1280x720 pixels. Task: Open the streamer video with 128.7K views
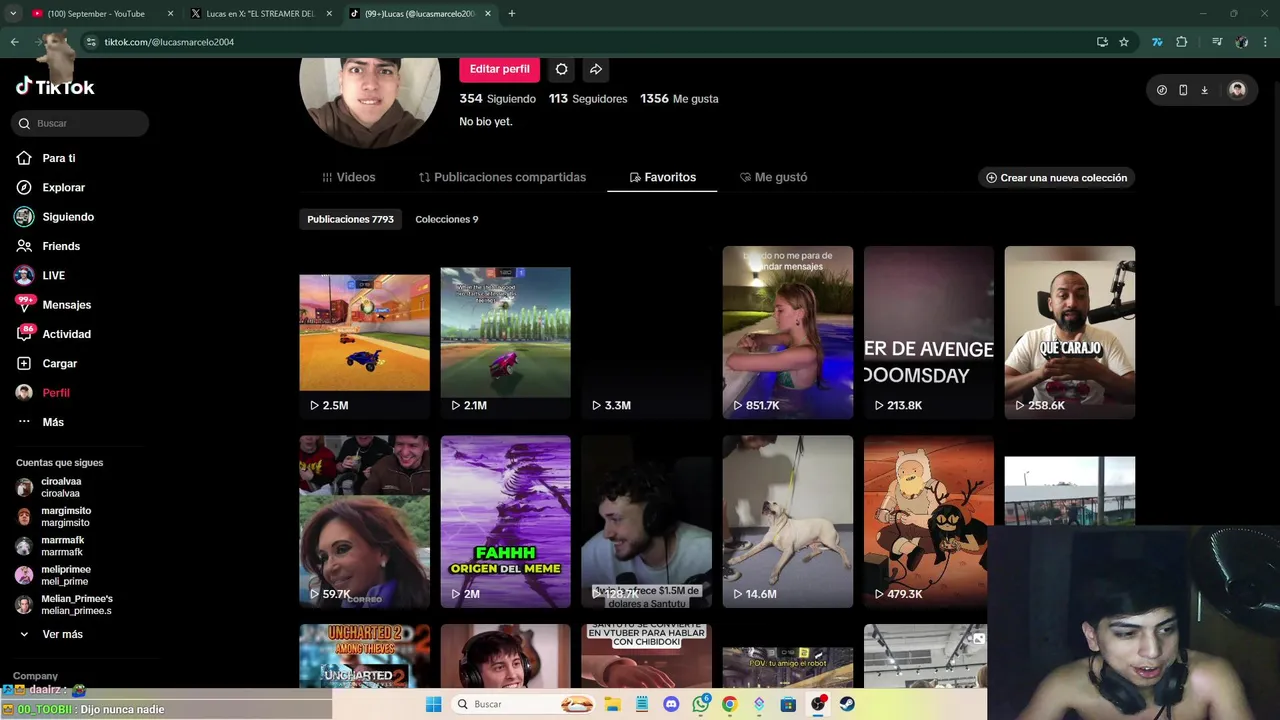[x=646, y=521]
